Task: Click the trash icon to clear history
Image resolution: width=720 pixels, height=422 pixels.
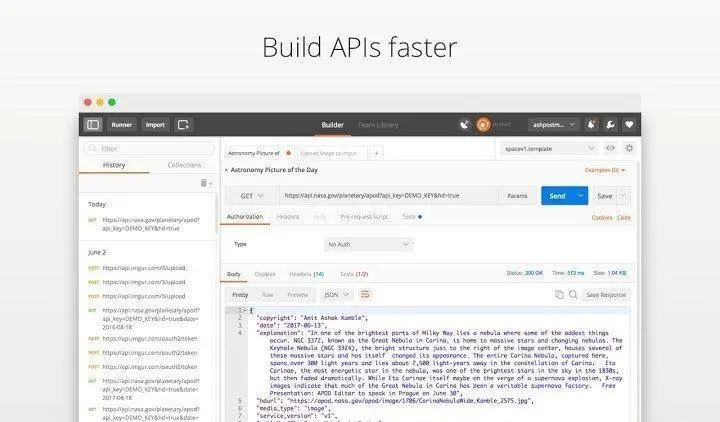Action: pyautogui.click(x=206, y=183)
